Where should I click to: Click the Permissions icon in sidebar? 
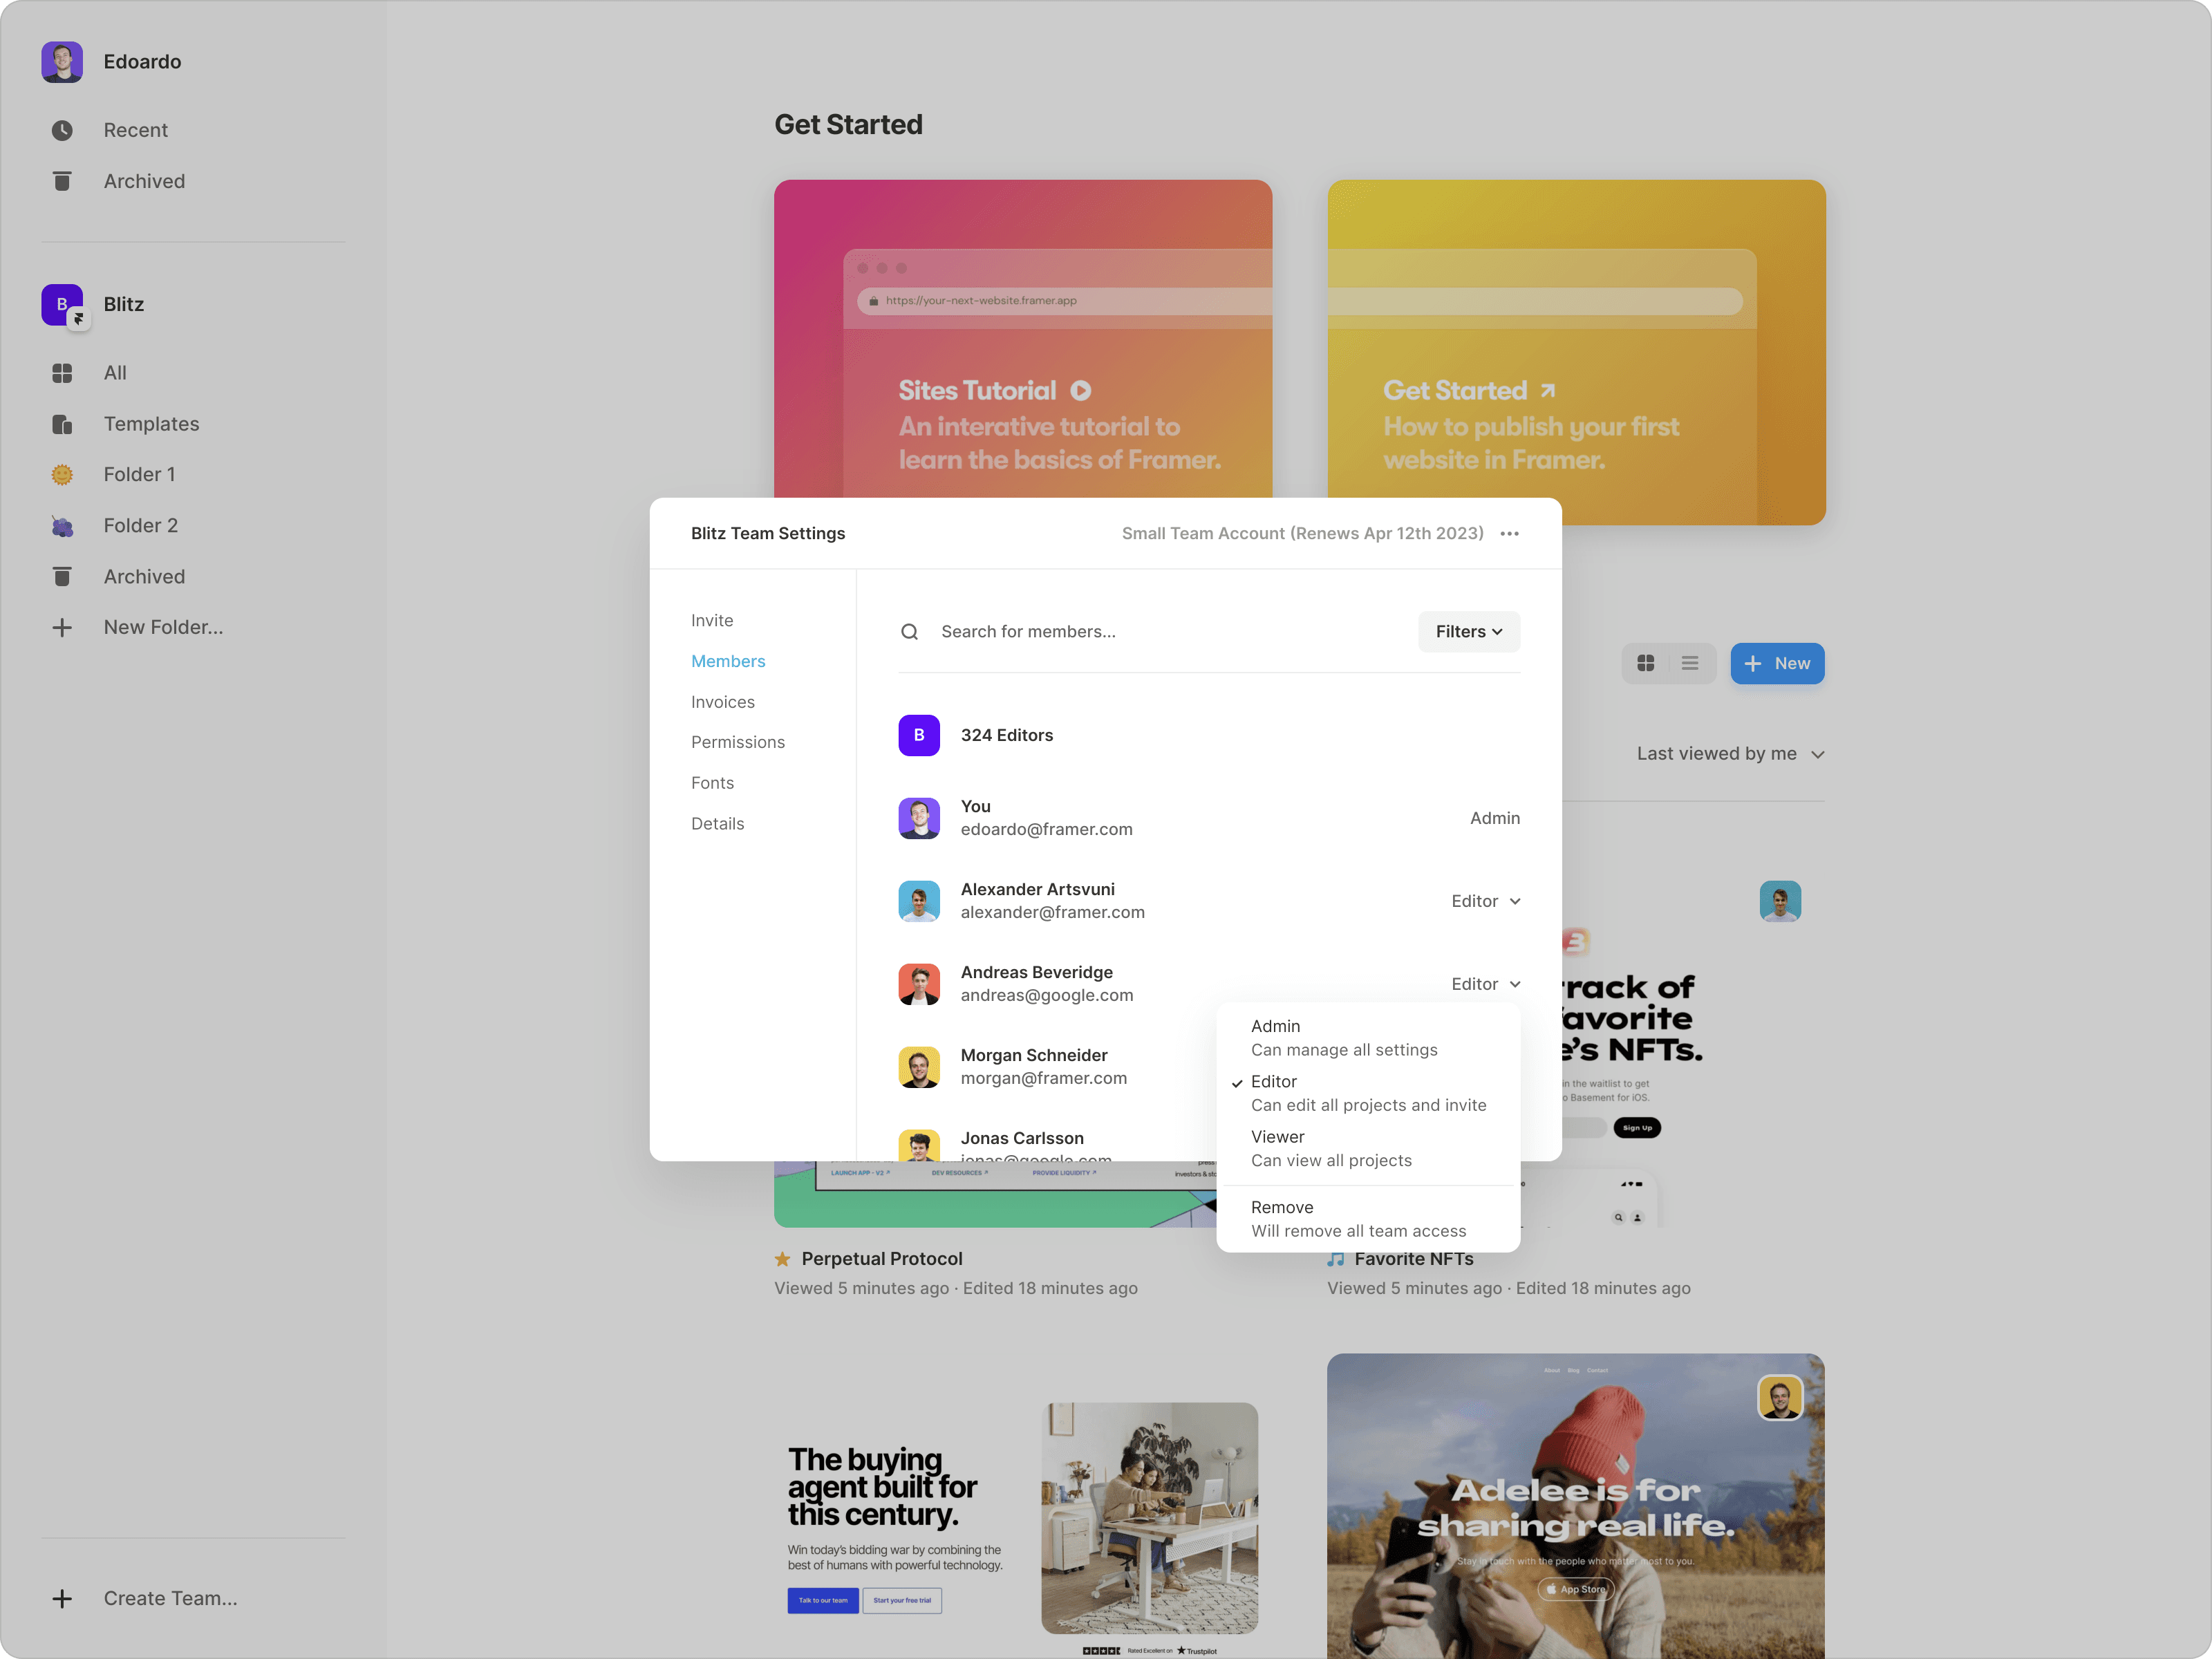pos(737,740)
